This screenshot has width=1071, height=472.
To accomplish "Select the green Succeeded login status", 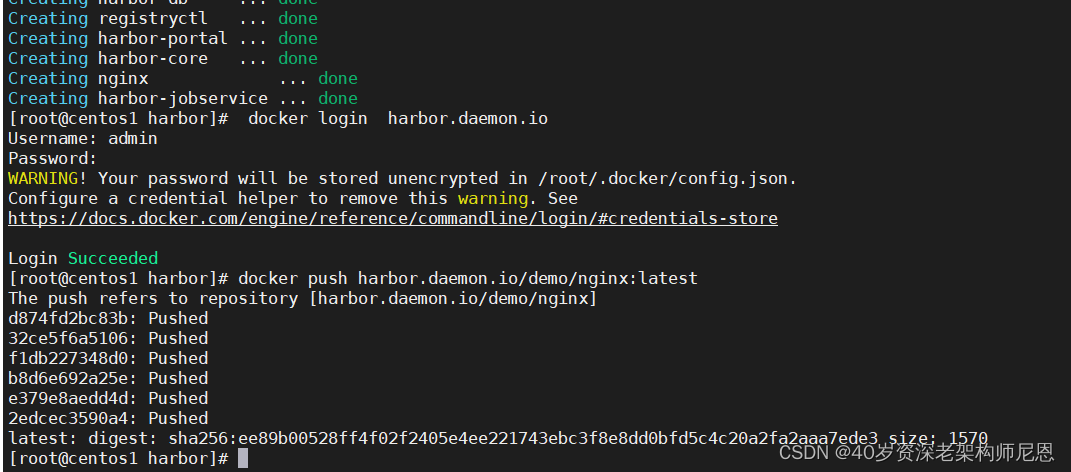I will click(x=113, y=258).
